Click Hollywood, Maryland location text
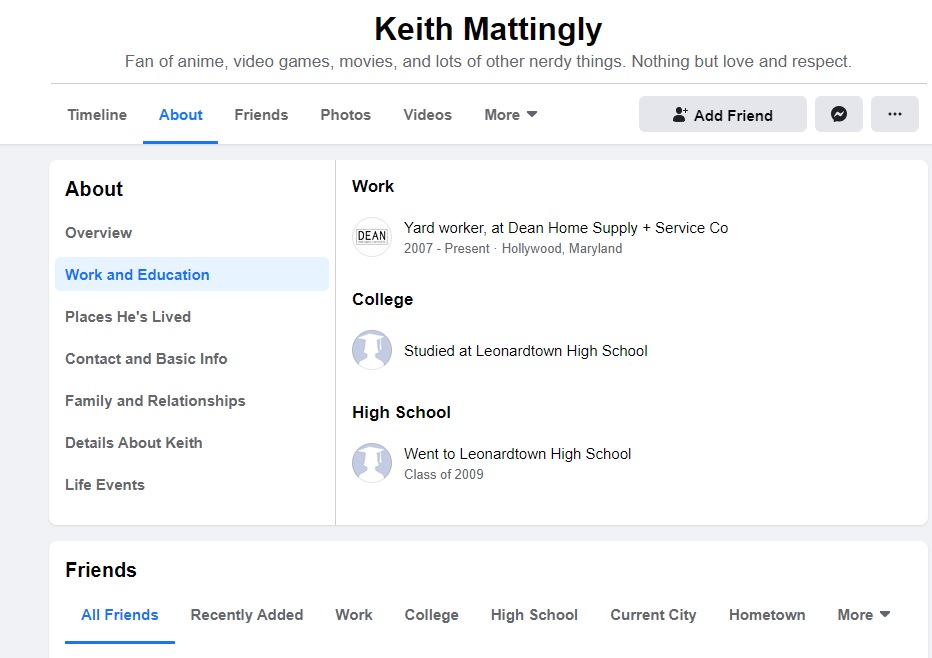The width and height of the screenshot is (932, 658). [562, 248]
